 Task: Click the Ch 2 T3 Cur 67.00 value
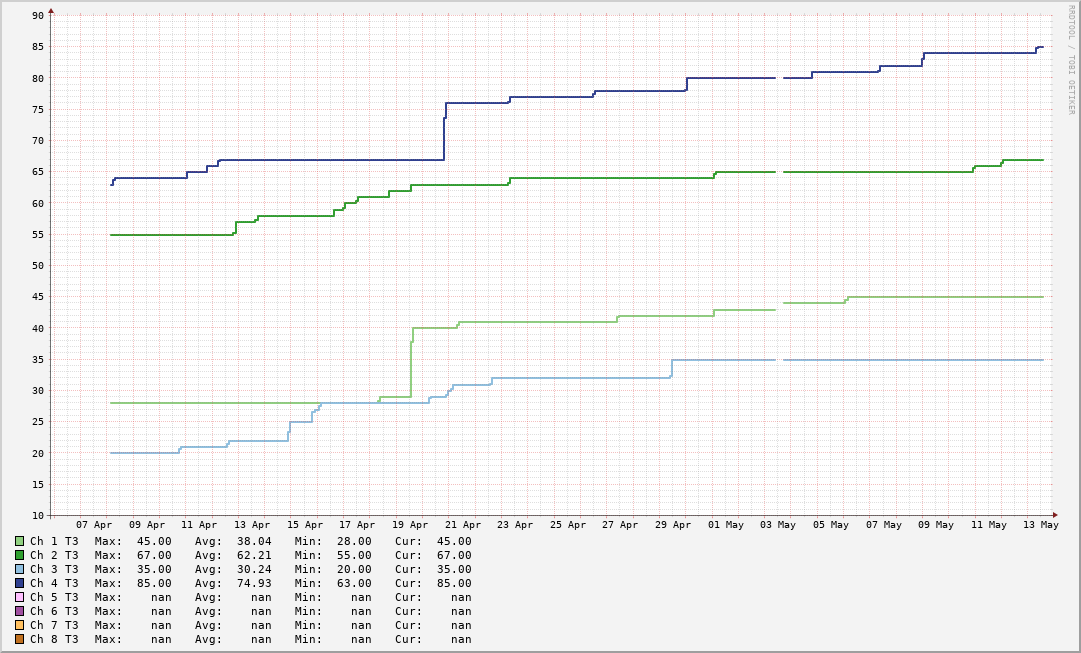coord(454,555)
